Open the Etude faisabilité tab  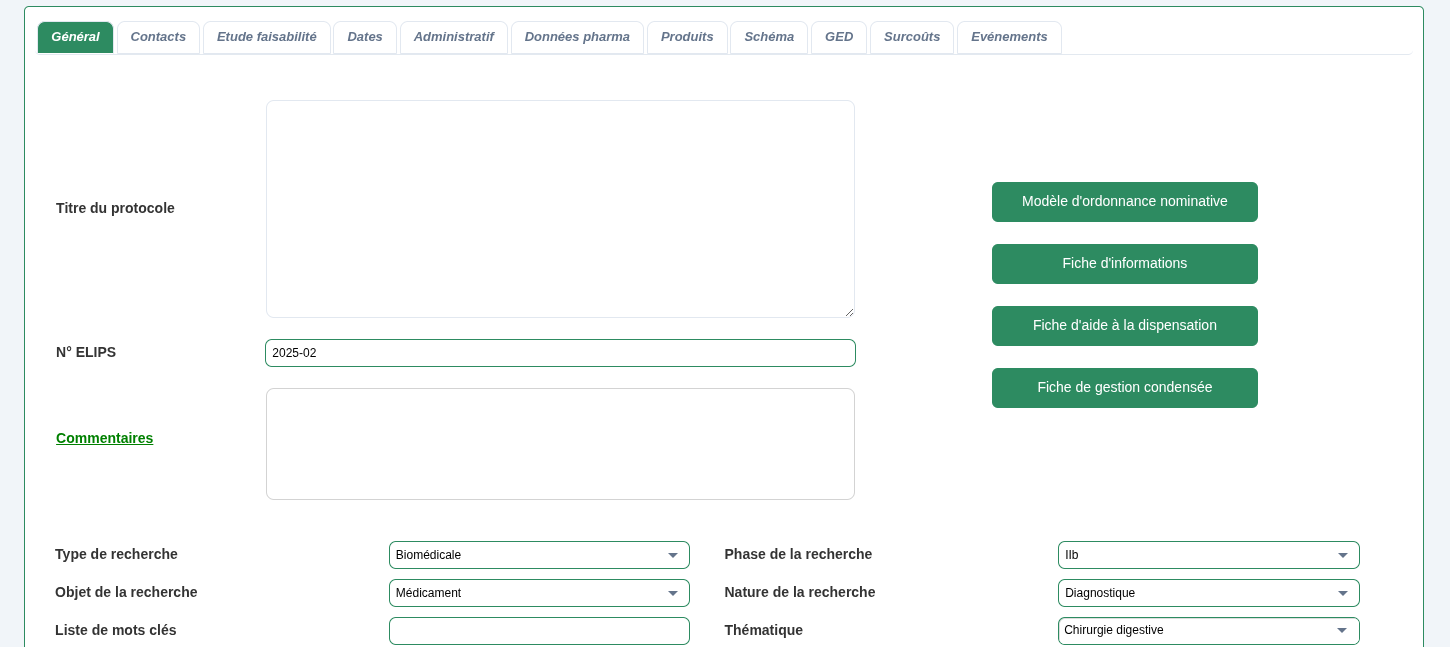(267, 37)
